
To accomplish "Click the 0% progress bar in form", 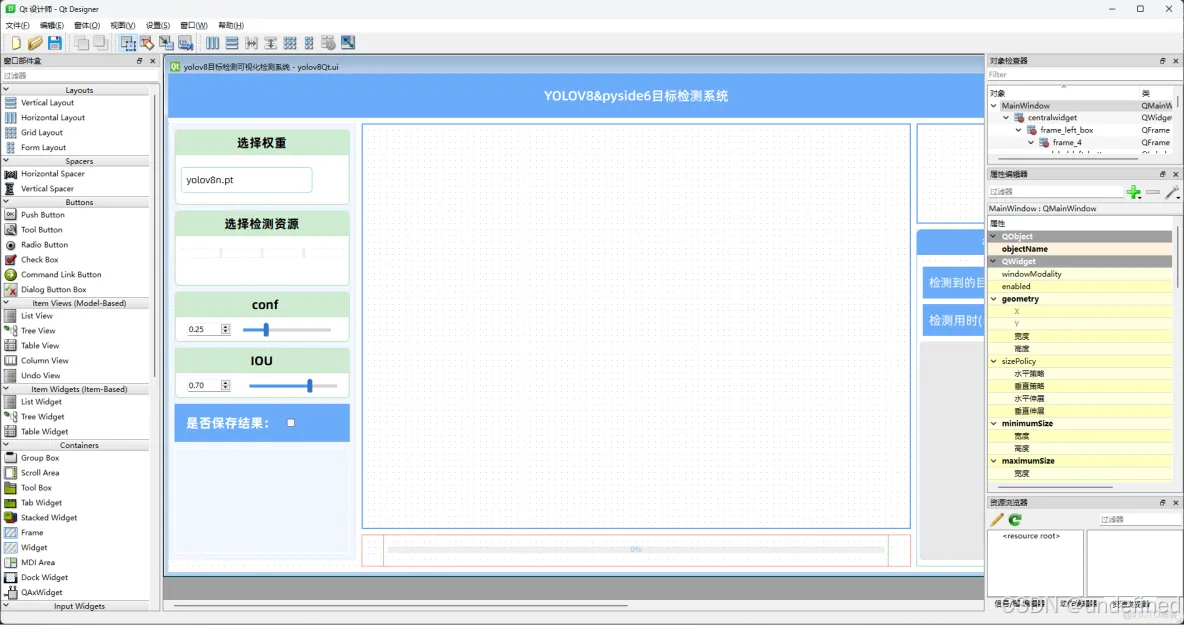I will click(x=636, y=550).
